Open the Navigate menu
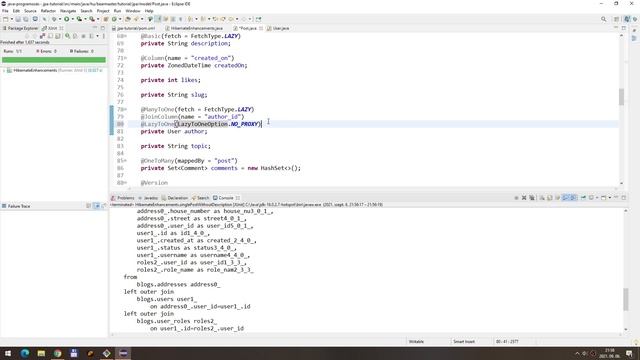This screenshot has width=640, height=360. click(68, 11)
